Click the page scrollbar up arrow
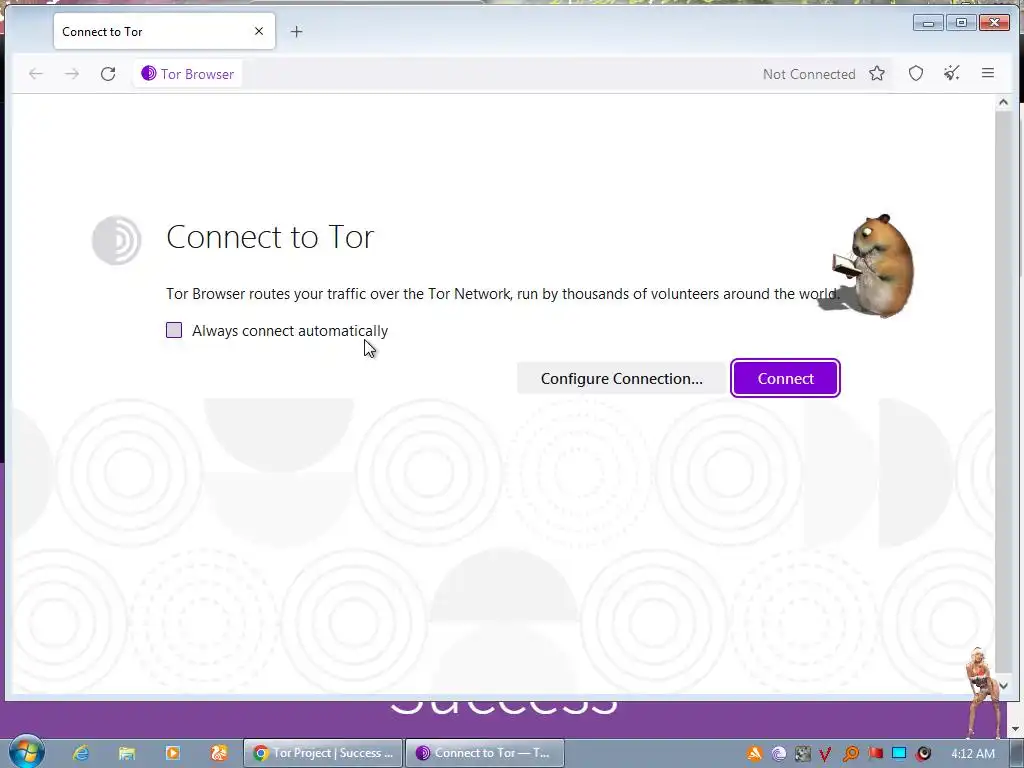 coord(1003,103)
